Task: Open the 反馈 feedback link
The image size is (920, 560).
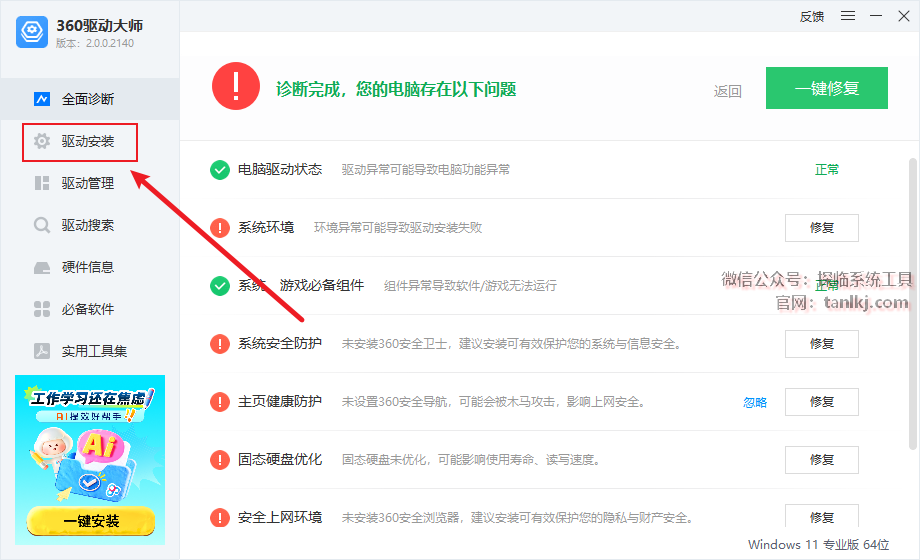Action: pyautogui.click(x=812, y=17)
